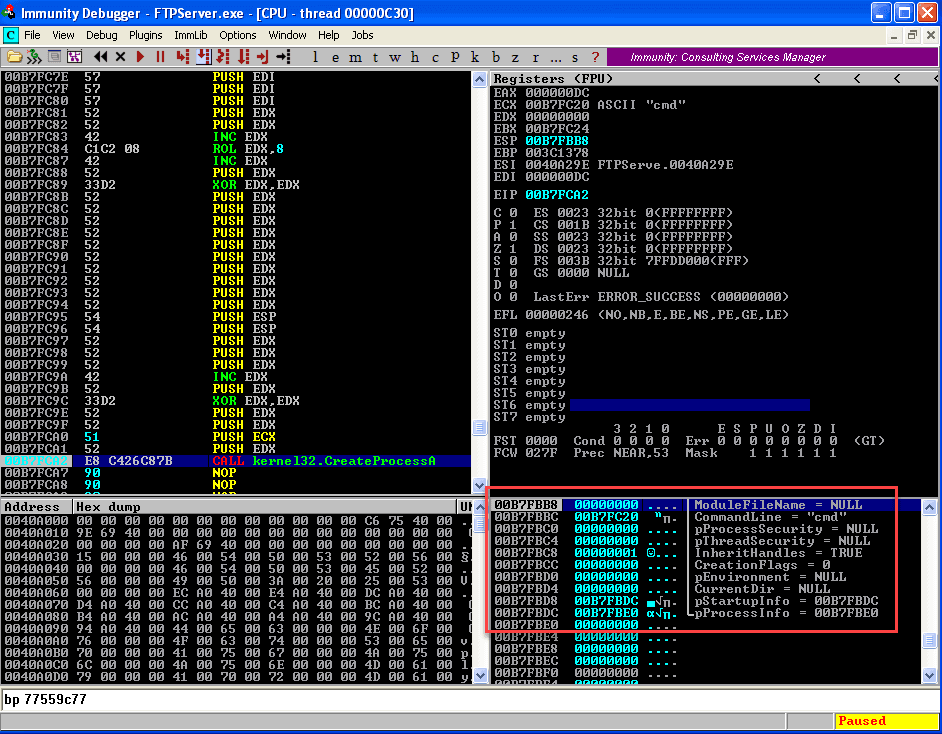
Task: Click the Step over icon
Action: pyautogui.click(x=204, y=57)
